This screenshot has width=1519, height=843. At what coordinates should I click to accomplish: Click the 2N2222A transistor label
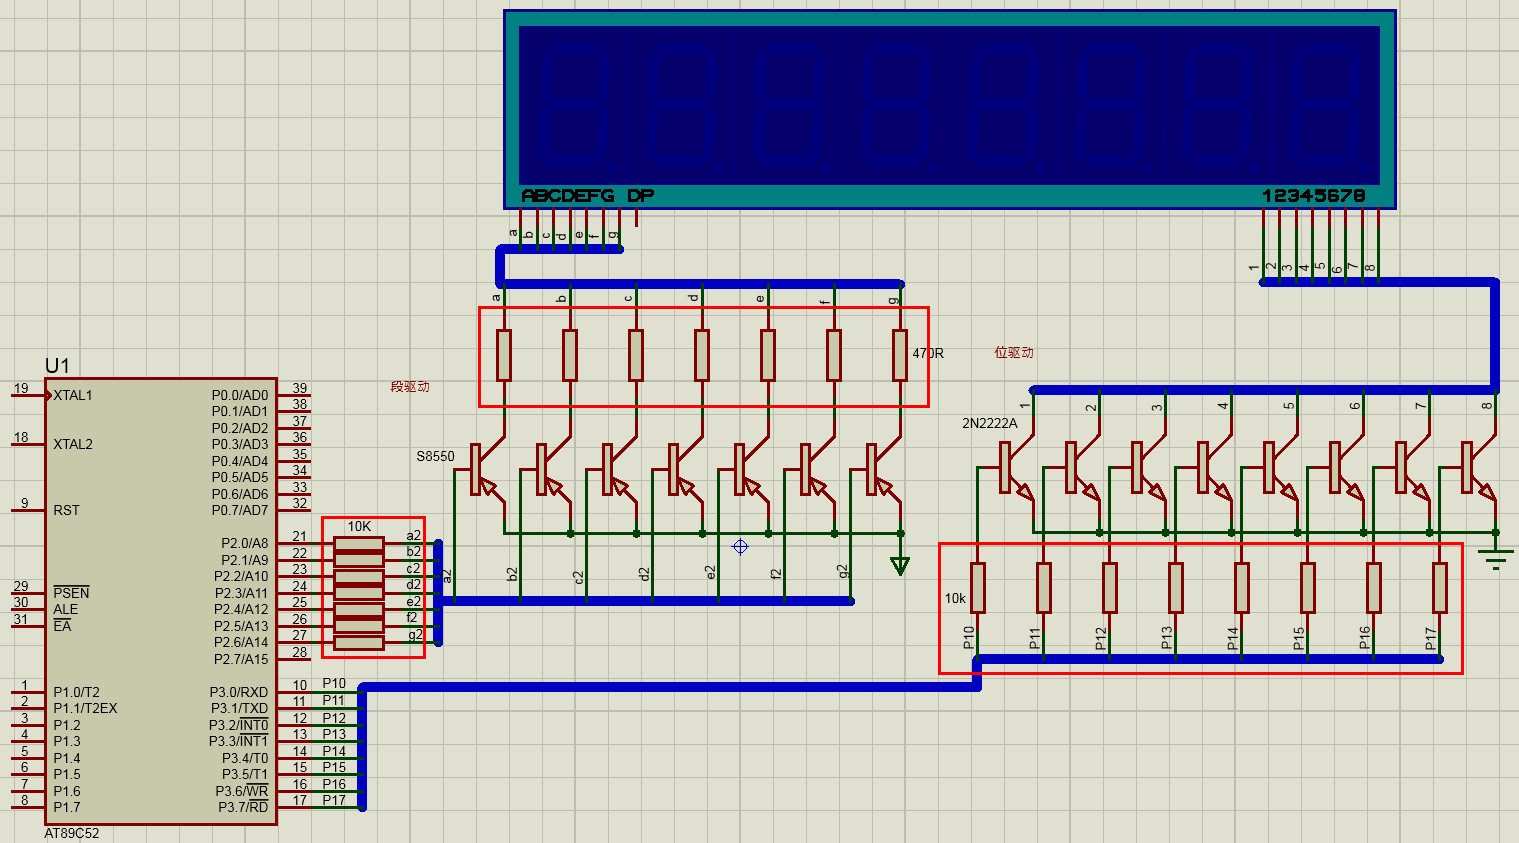pos(989,423)
